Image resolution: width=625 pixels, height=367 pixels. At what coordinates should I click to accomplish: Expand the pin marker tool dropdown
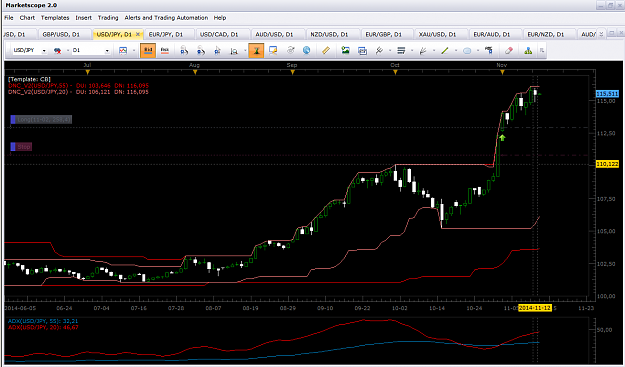[389, 51]
